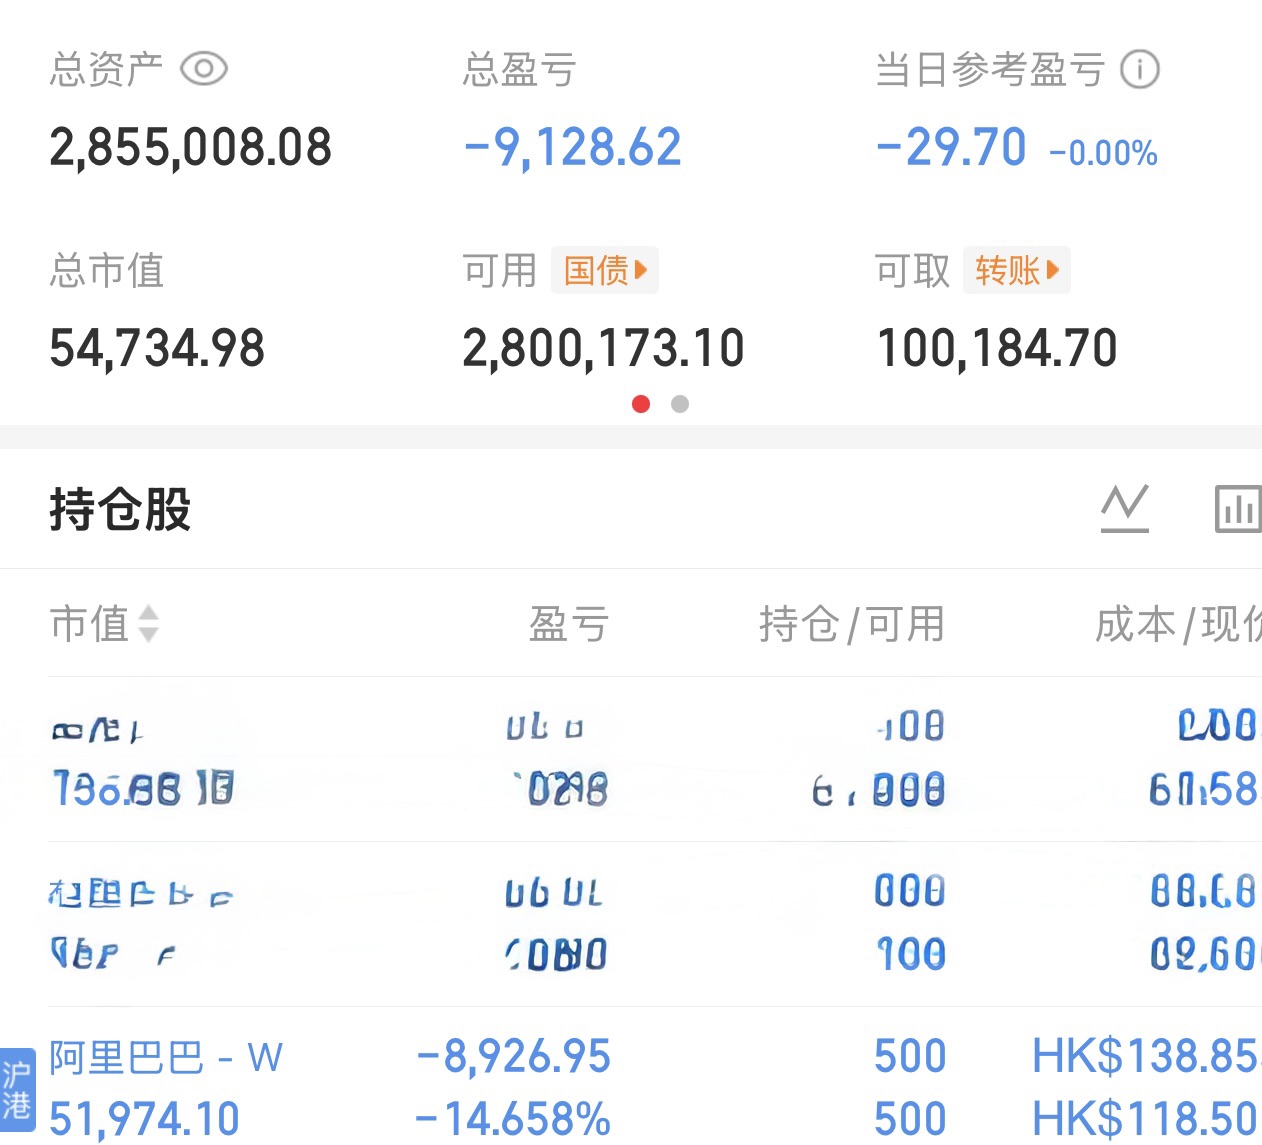Tap withdrawable amount 100,184.70
The height and width of the screenshot is (1145, 1262).
pyautogui.click(x=997, y=349)
